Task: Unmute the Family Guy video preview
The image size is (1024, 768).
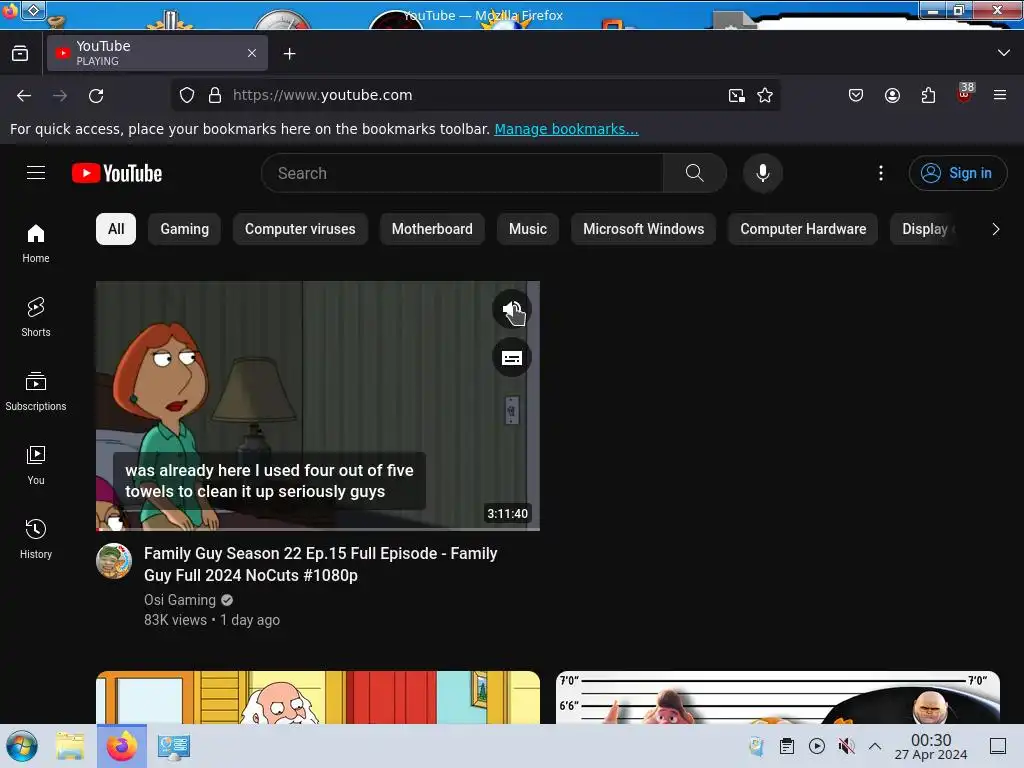Action: (x=512, y=310)
